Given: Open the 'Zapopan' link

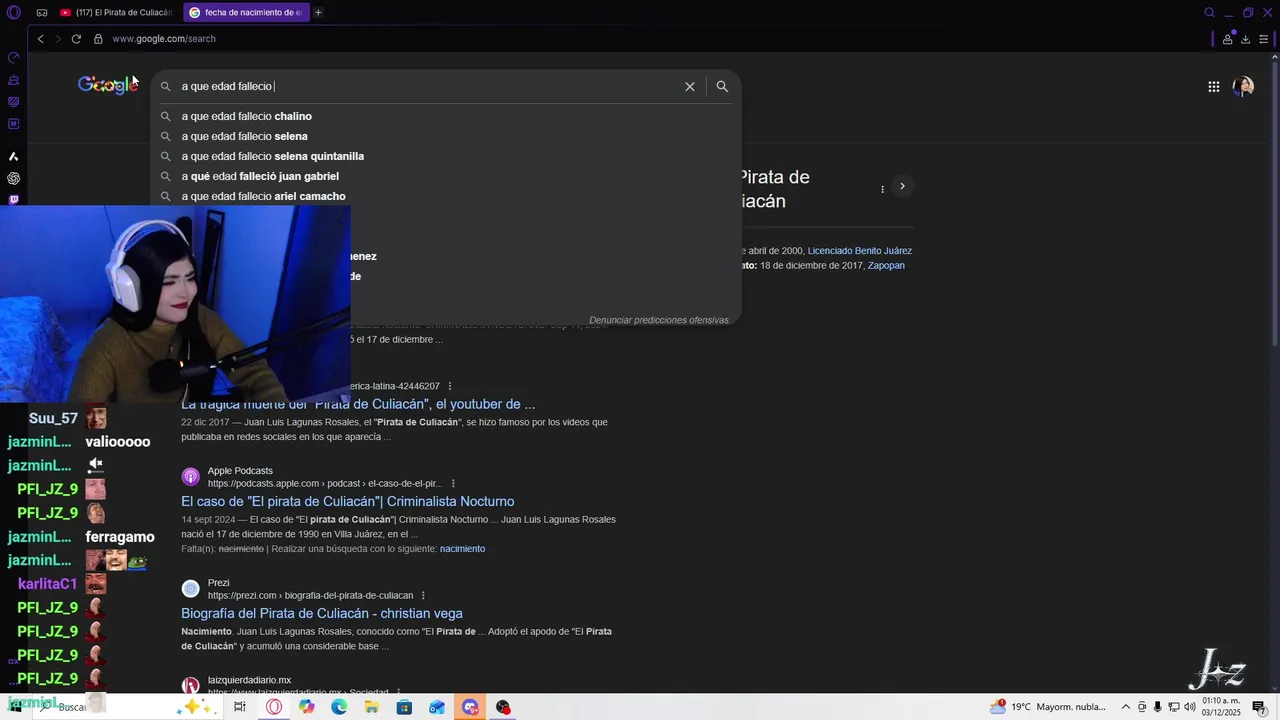Looking at the screenshot, I should [x=886, y=266].
